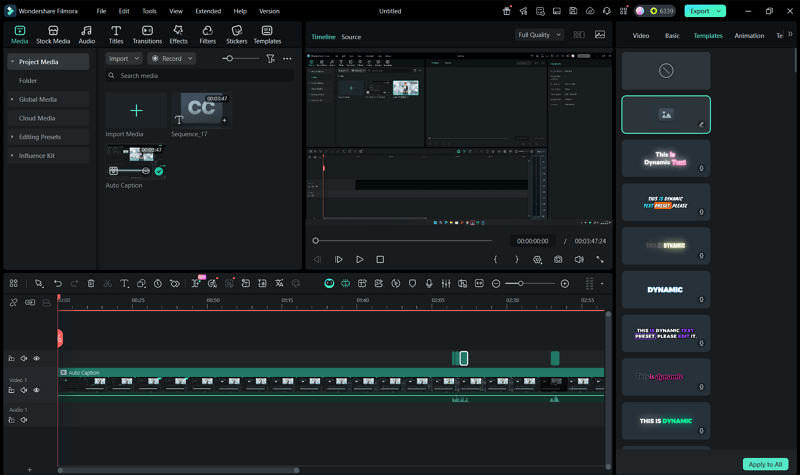Click the undo arrow in timeline toolbar

[x=58, y=284]
